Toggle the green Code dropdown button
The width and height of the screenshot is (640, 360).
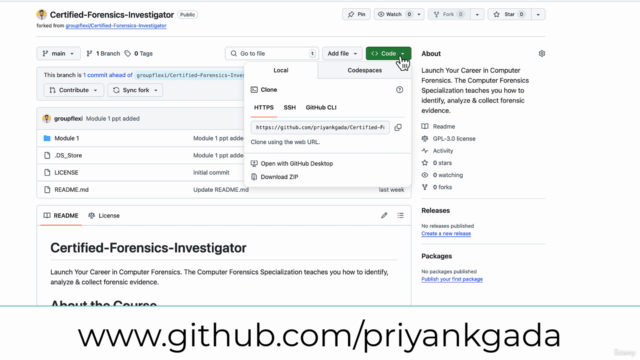click(x=388, y=53)
